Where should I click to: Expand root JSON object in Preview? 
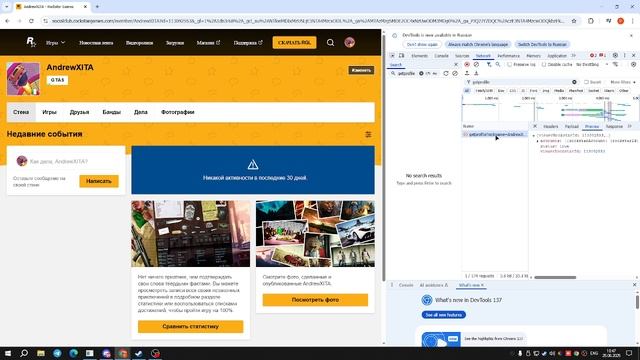coord(533,136)
